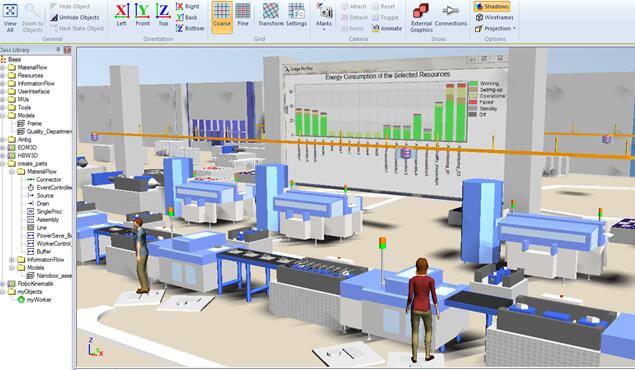Open the grid Settings icon

point(296,15)
